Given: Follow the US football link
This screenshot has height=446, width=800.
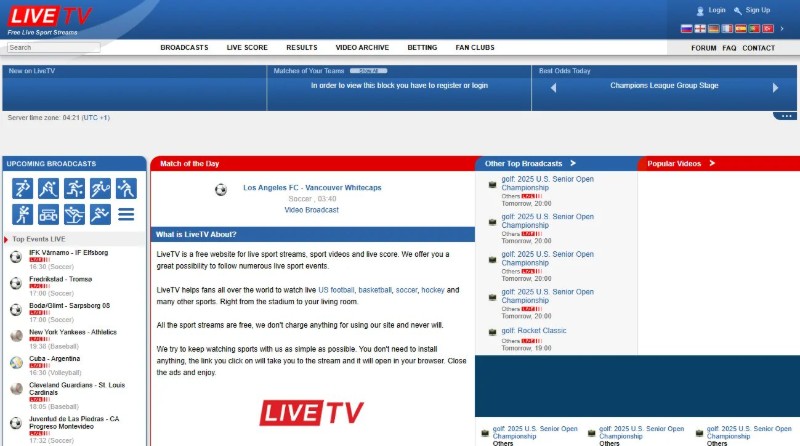Looking at the screenshot, I should (336, 290).
